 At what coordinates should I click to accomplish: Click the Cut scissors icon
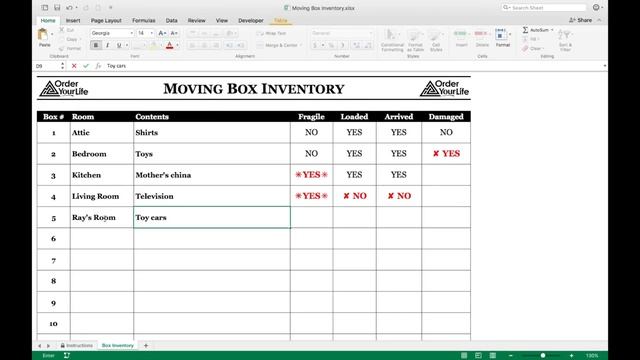coord(62,30)
